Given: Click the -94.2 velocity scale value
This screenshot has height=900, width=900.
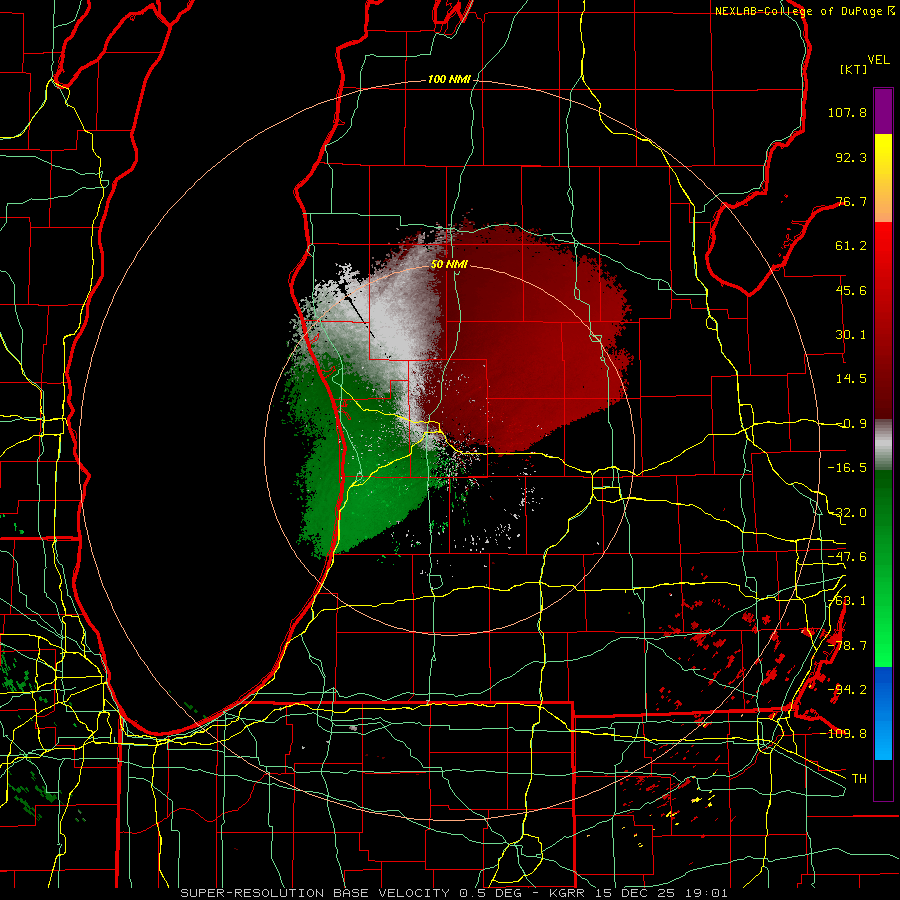Looking at the screenshot, I should click(847, 690).
